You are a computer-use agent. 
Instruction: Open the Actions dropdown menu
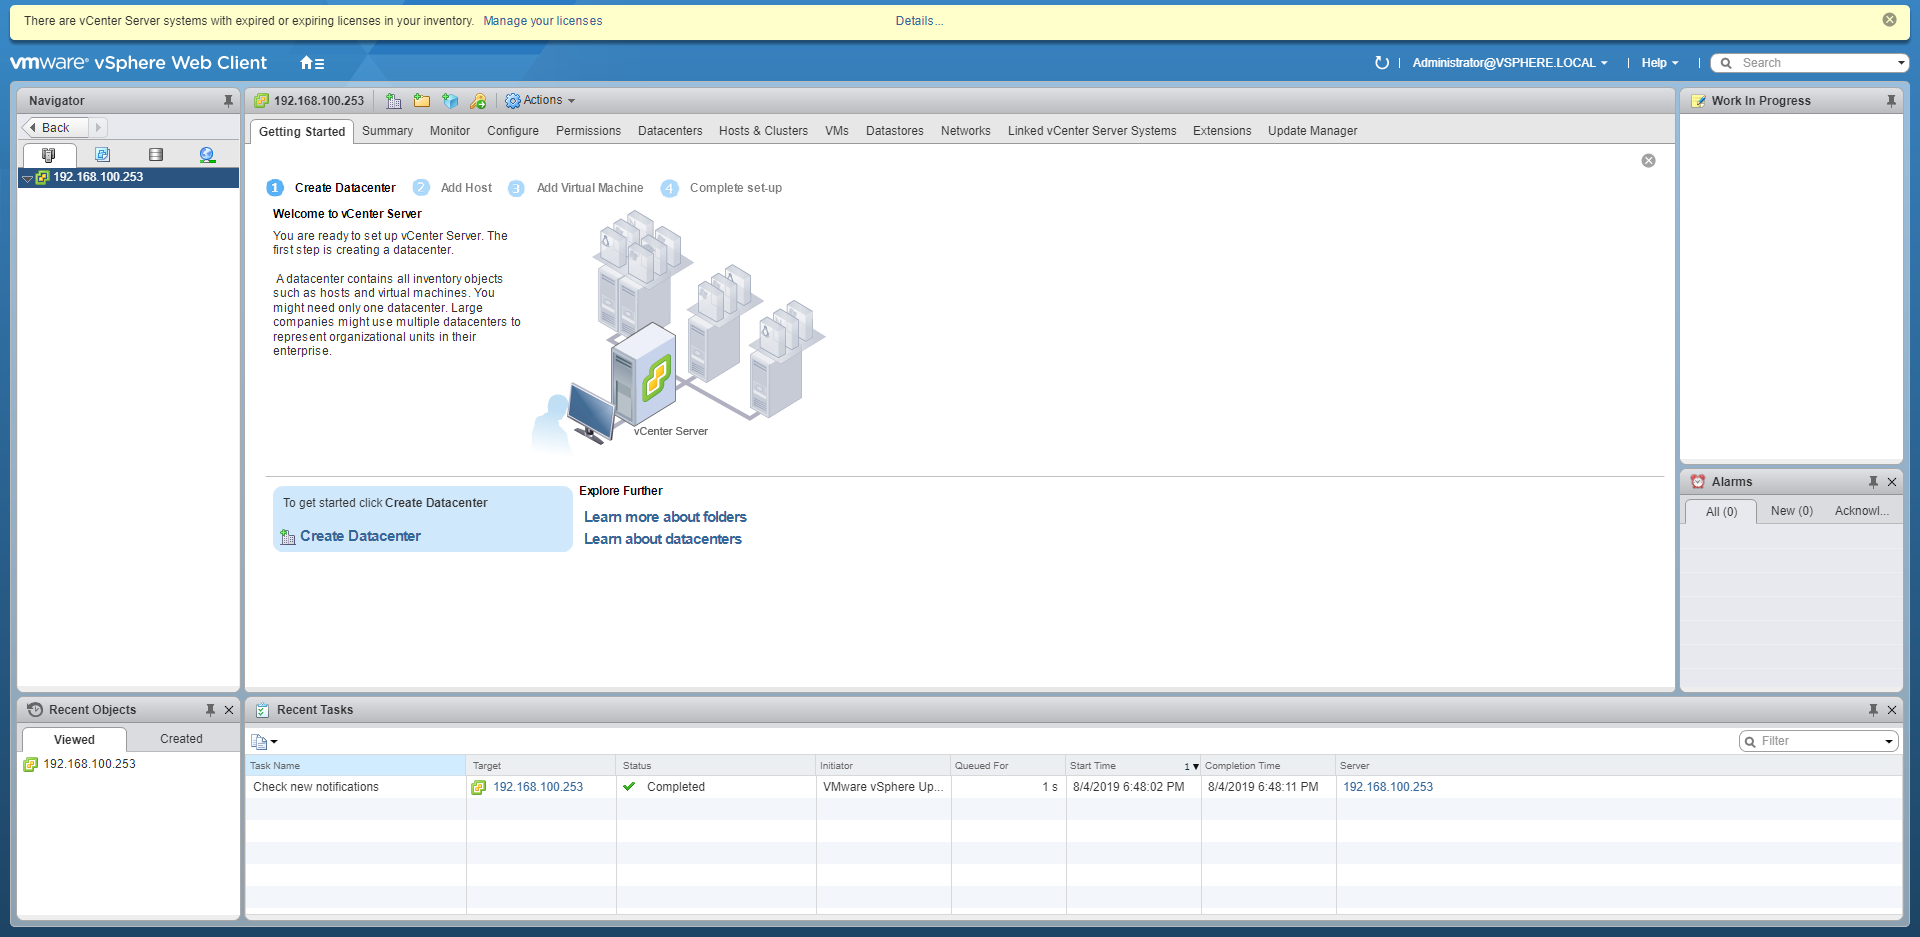[x=541, y=101]
